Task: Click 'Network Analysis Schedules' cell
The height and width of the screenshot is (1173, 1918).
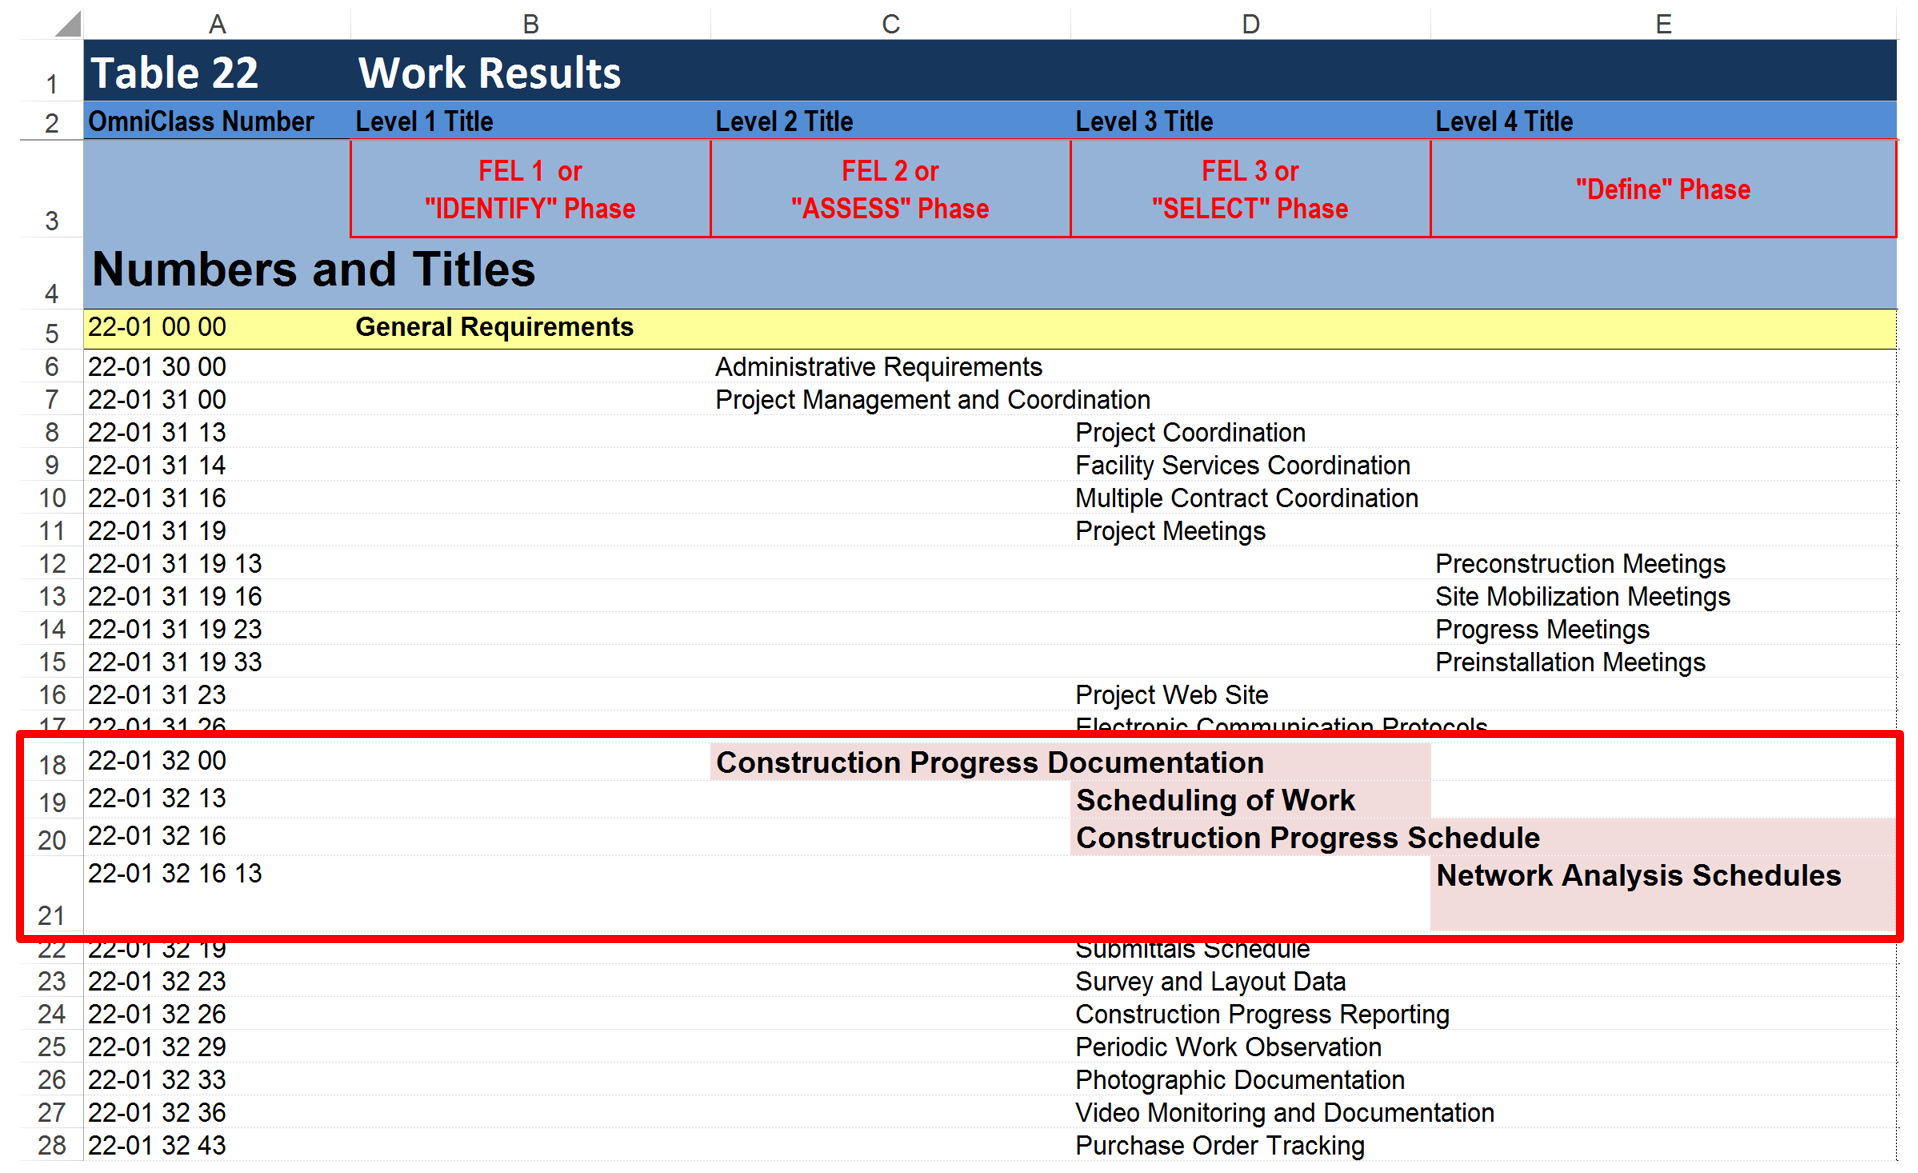Action: [x=1664, y=893]
